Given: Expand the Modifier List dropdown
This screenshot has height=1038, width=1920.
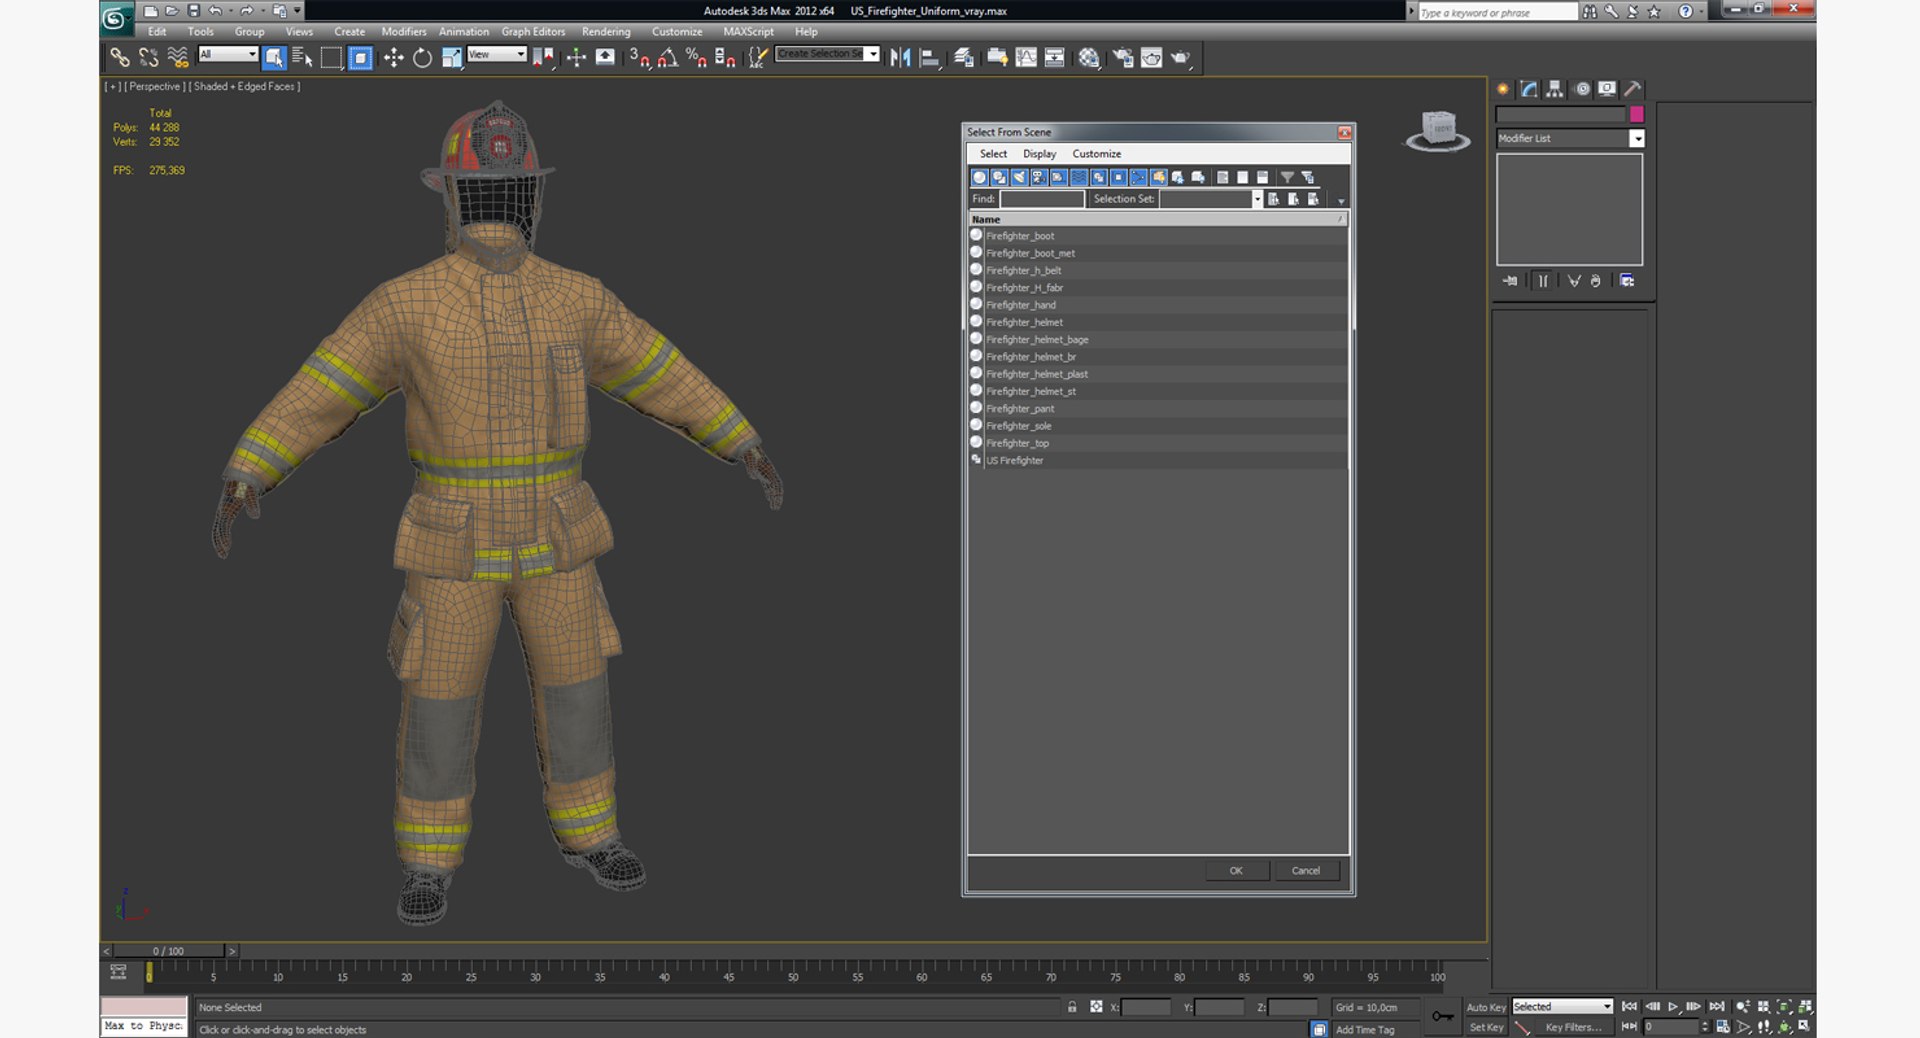Looking at the screenshot, I should click(1637, 138).
